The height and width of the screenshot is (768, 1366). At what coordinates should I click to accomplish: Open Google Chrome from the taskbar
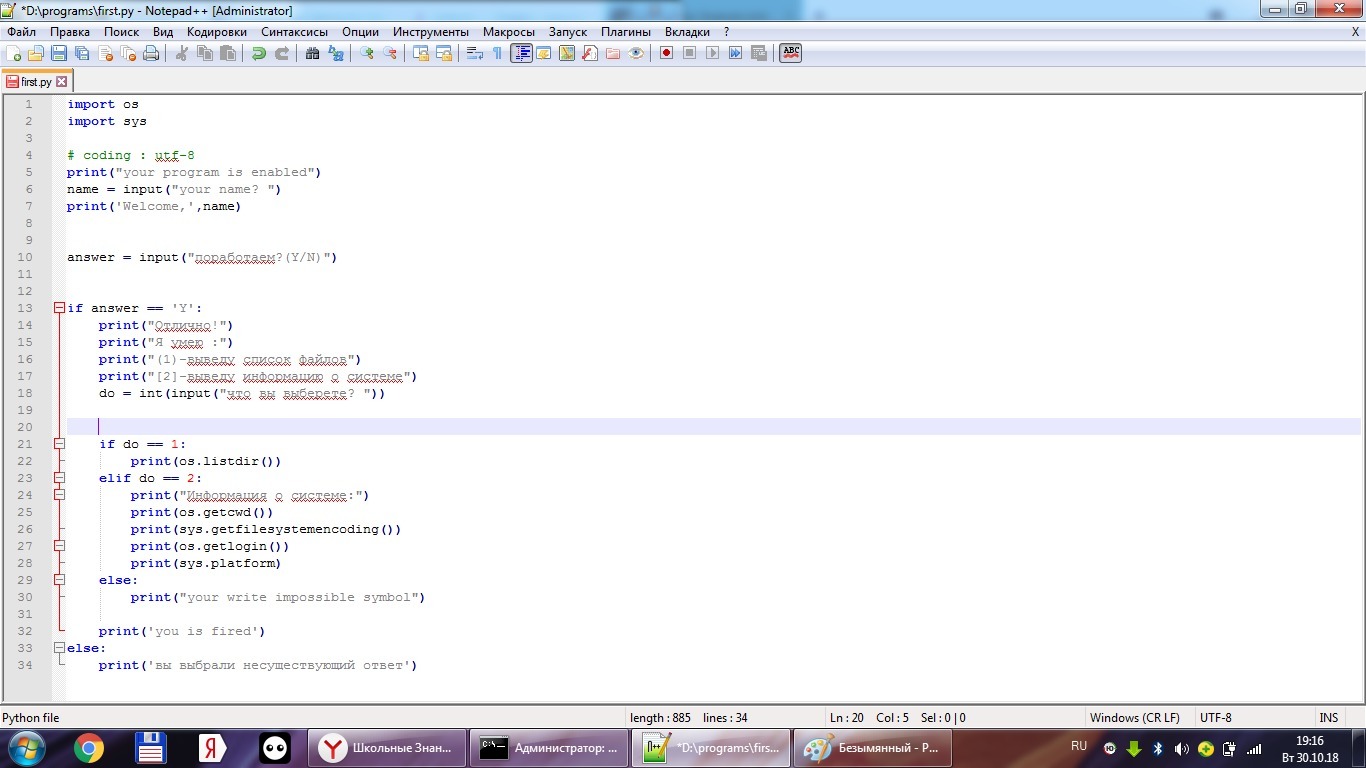(x=89, y=747)
